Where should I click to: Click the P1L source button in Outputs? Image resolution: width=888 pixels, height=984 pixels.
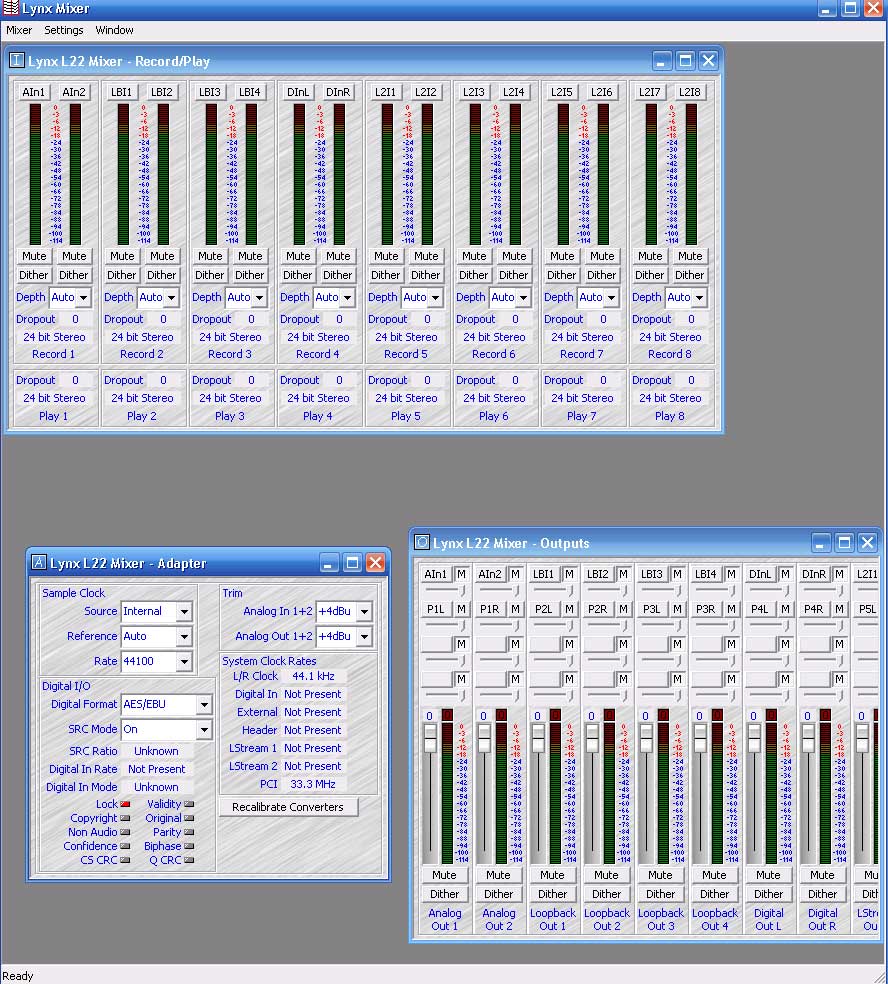[436, 609]
